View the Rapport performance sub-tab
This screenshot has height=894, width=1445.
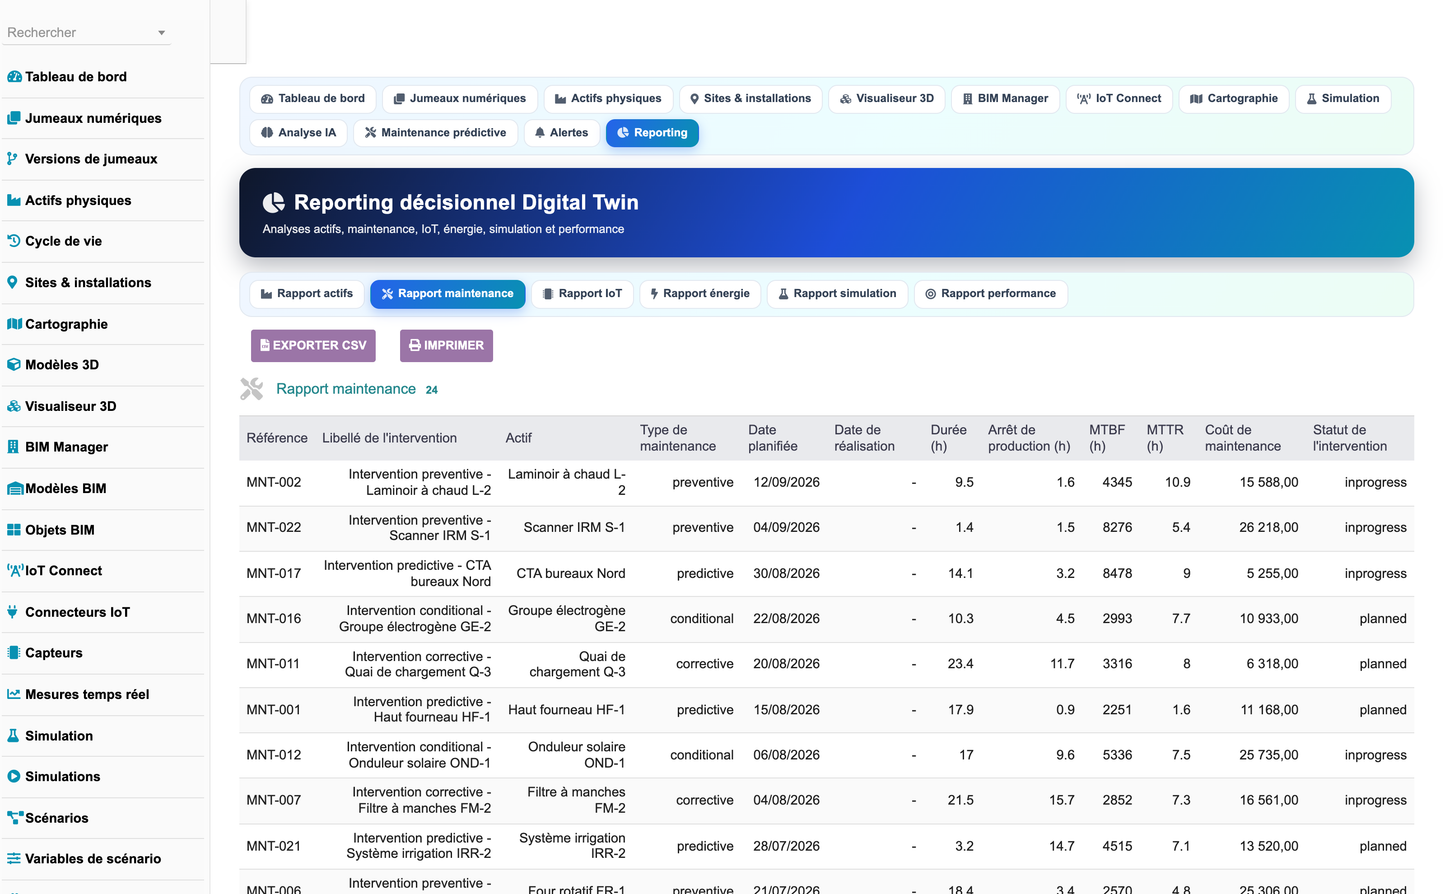coord(991,294)
